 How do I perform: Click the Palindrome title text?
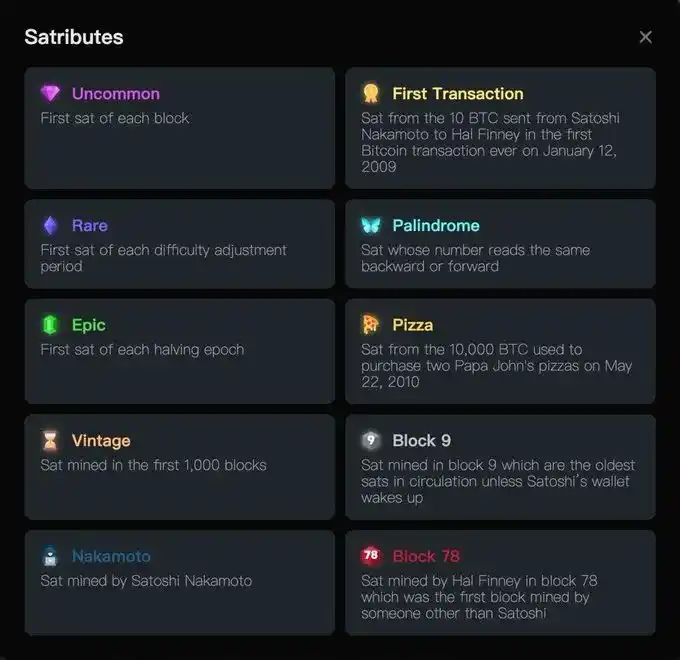435,226
